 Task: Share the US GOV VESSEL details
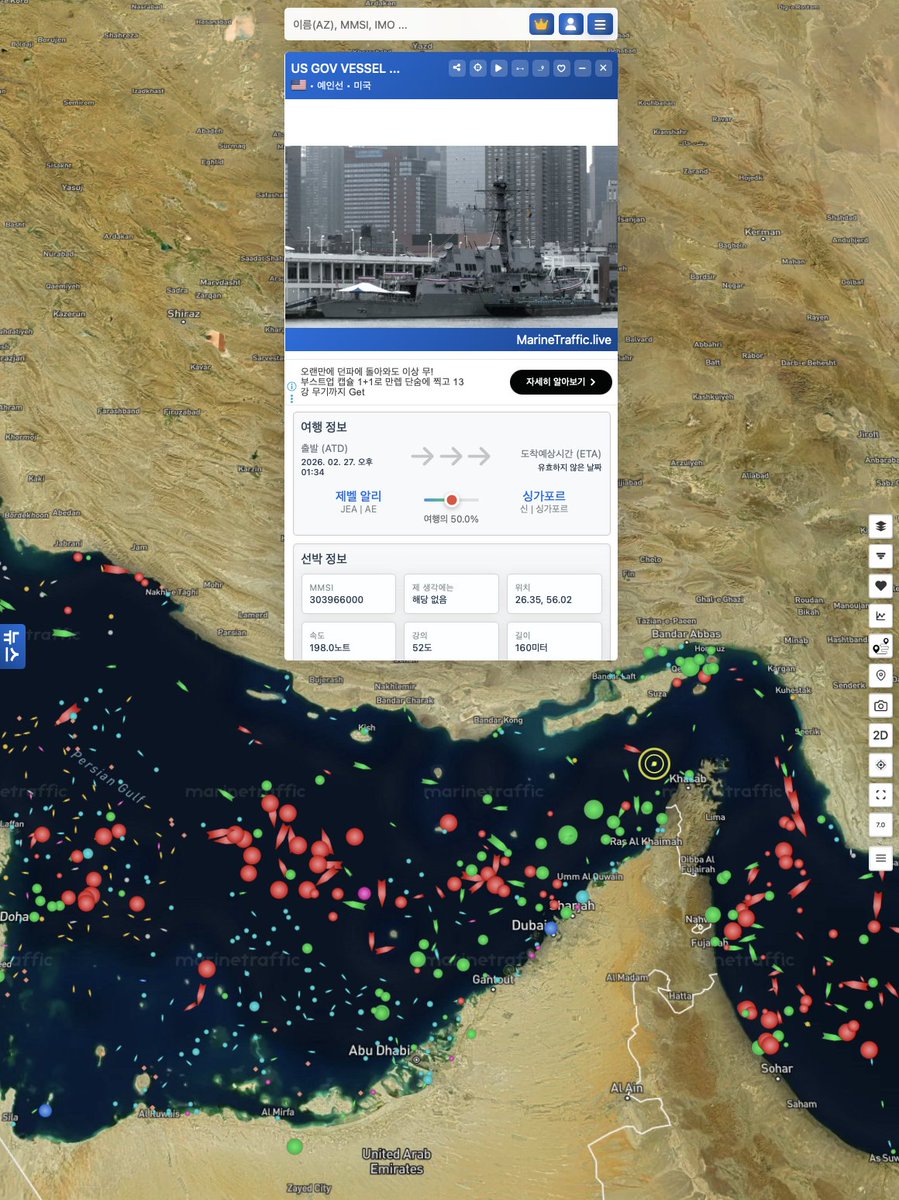coord(457,68)
